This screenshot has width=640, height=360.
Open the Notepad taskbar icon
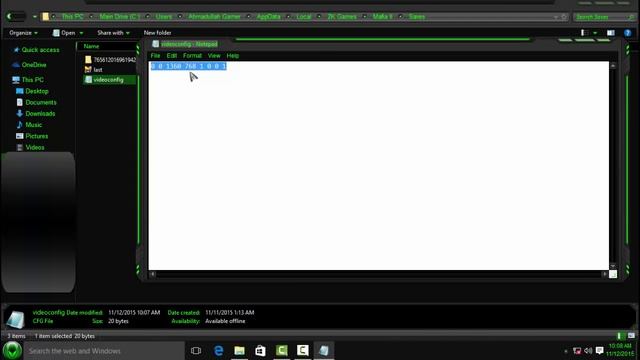point(324,351)
